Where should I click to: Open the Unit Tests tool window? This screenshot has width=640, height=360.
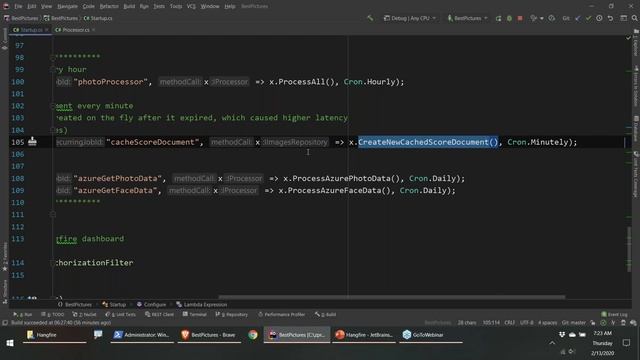[120, 314]
